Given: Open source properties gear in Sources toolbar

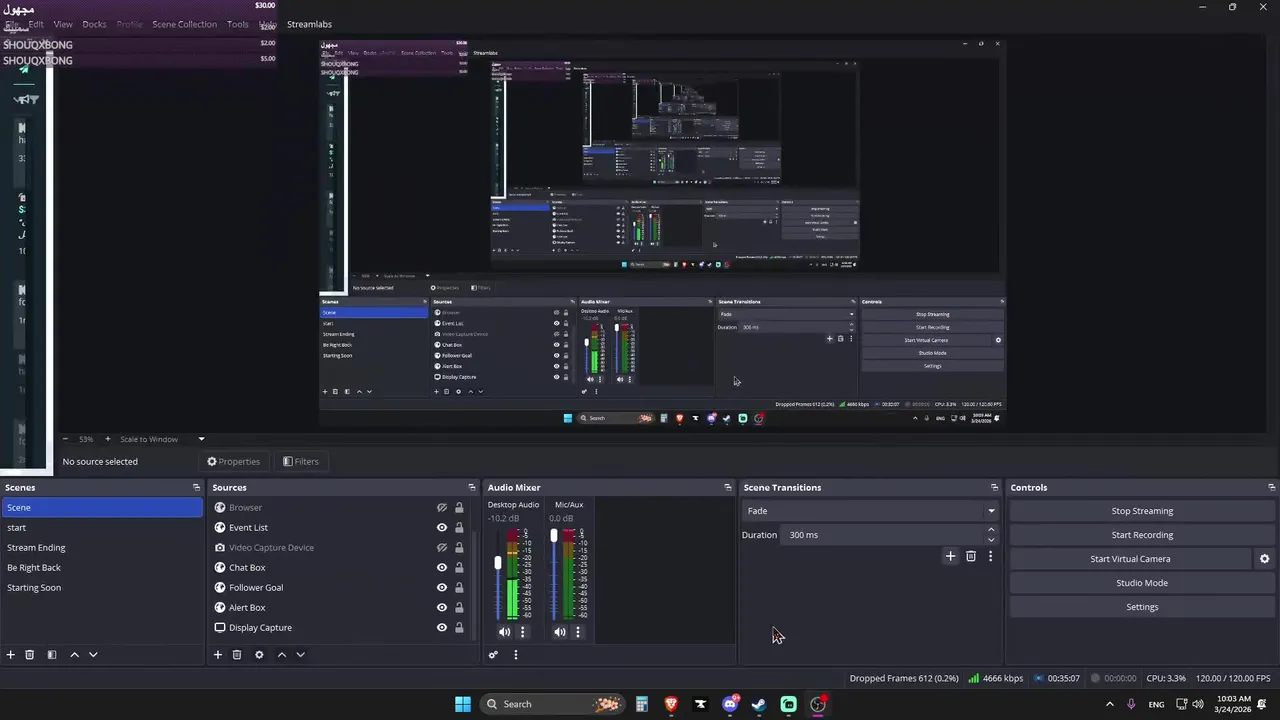Looking at the screenshot, I should click(x=259, y=655).
